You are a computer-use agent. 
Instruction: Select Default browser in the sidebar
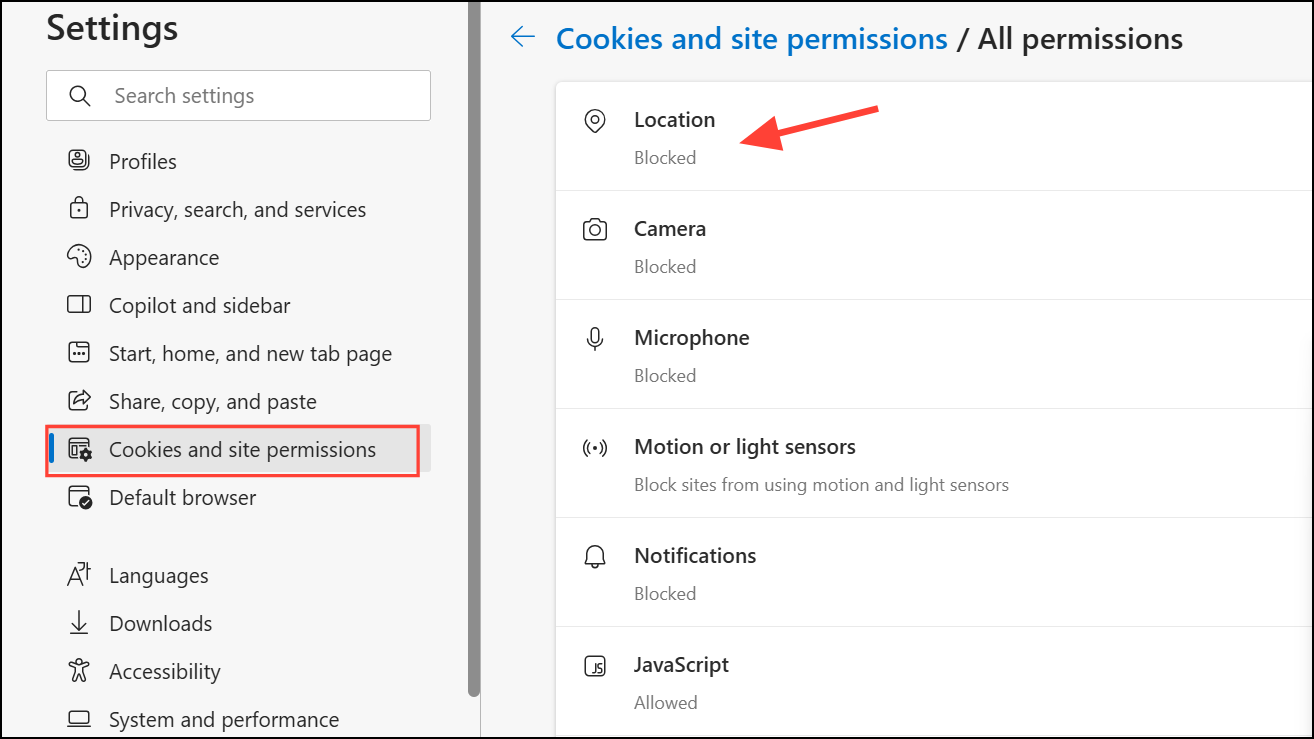[x=182, y=498]
